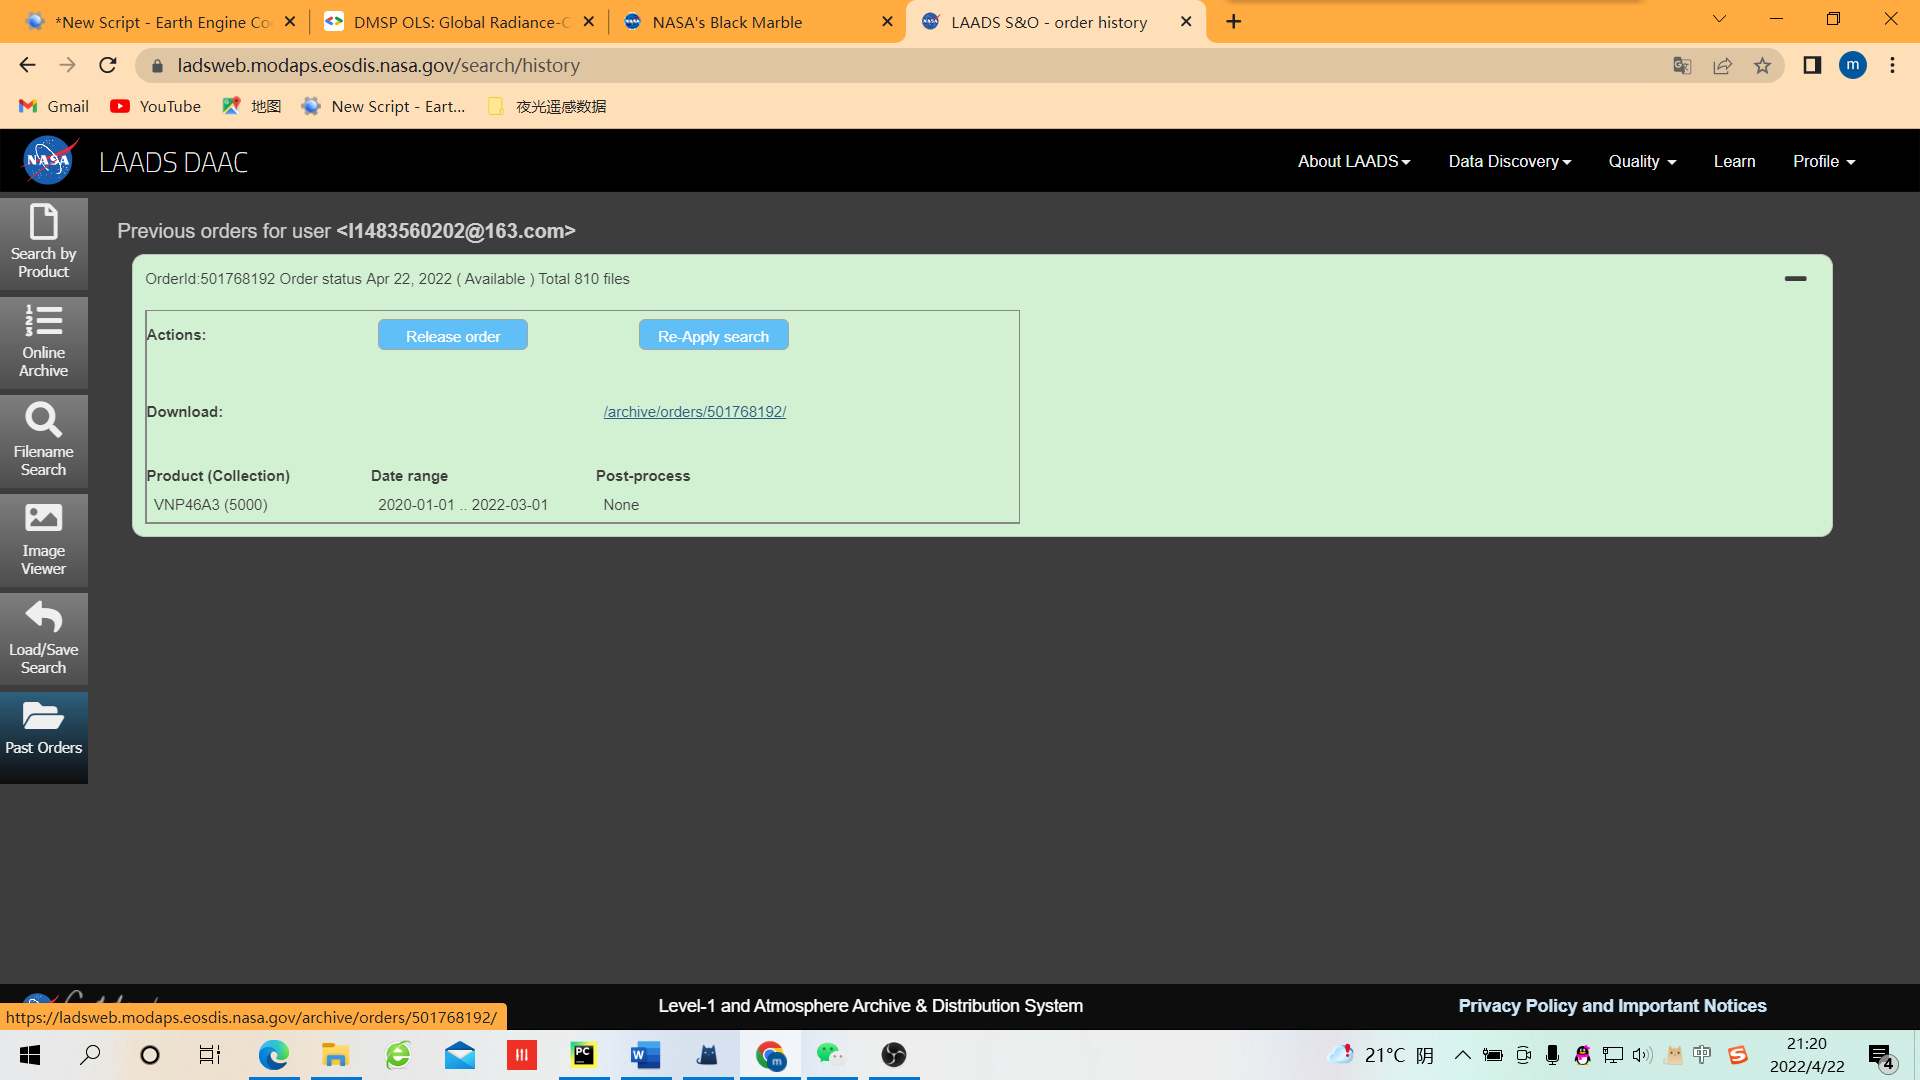Click the Learn menu item
This screenshot has width=1920, height=1080.
(x=1734, y=162)
